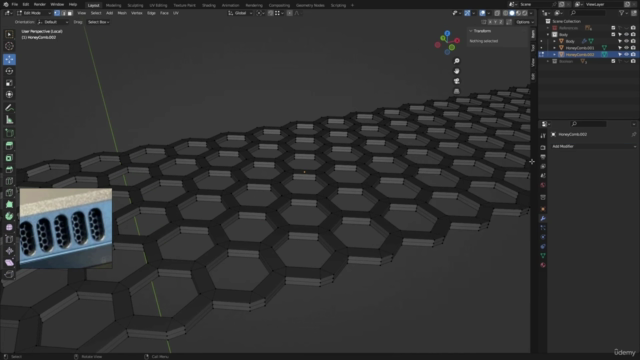
Task: Select the Inset Faces tool
Action: [9, 158]
